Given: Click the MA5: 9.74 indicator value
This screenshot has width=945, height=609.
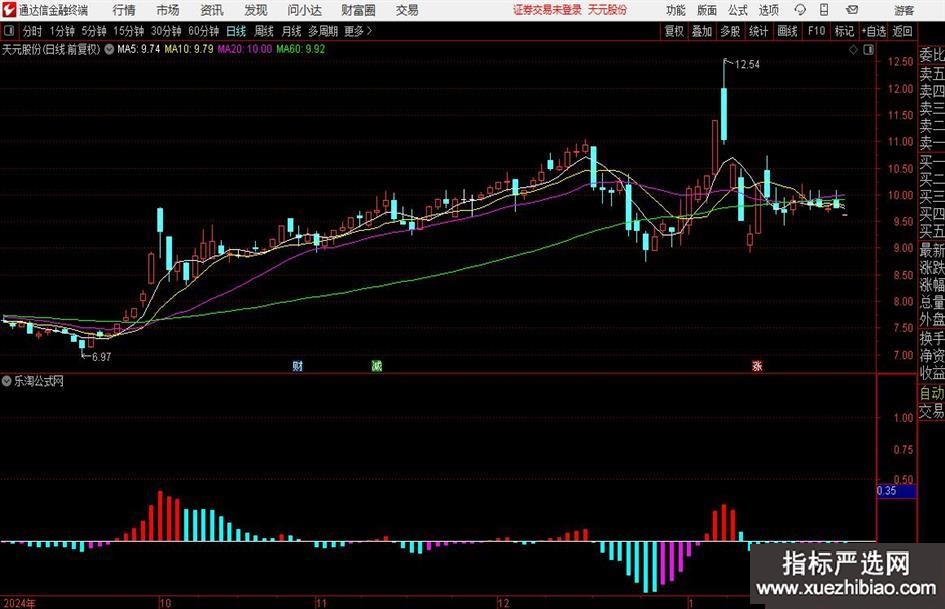Looking at the screenshot, I should [139, 49].
